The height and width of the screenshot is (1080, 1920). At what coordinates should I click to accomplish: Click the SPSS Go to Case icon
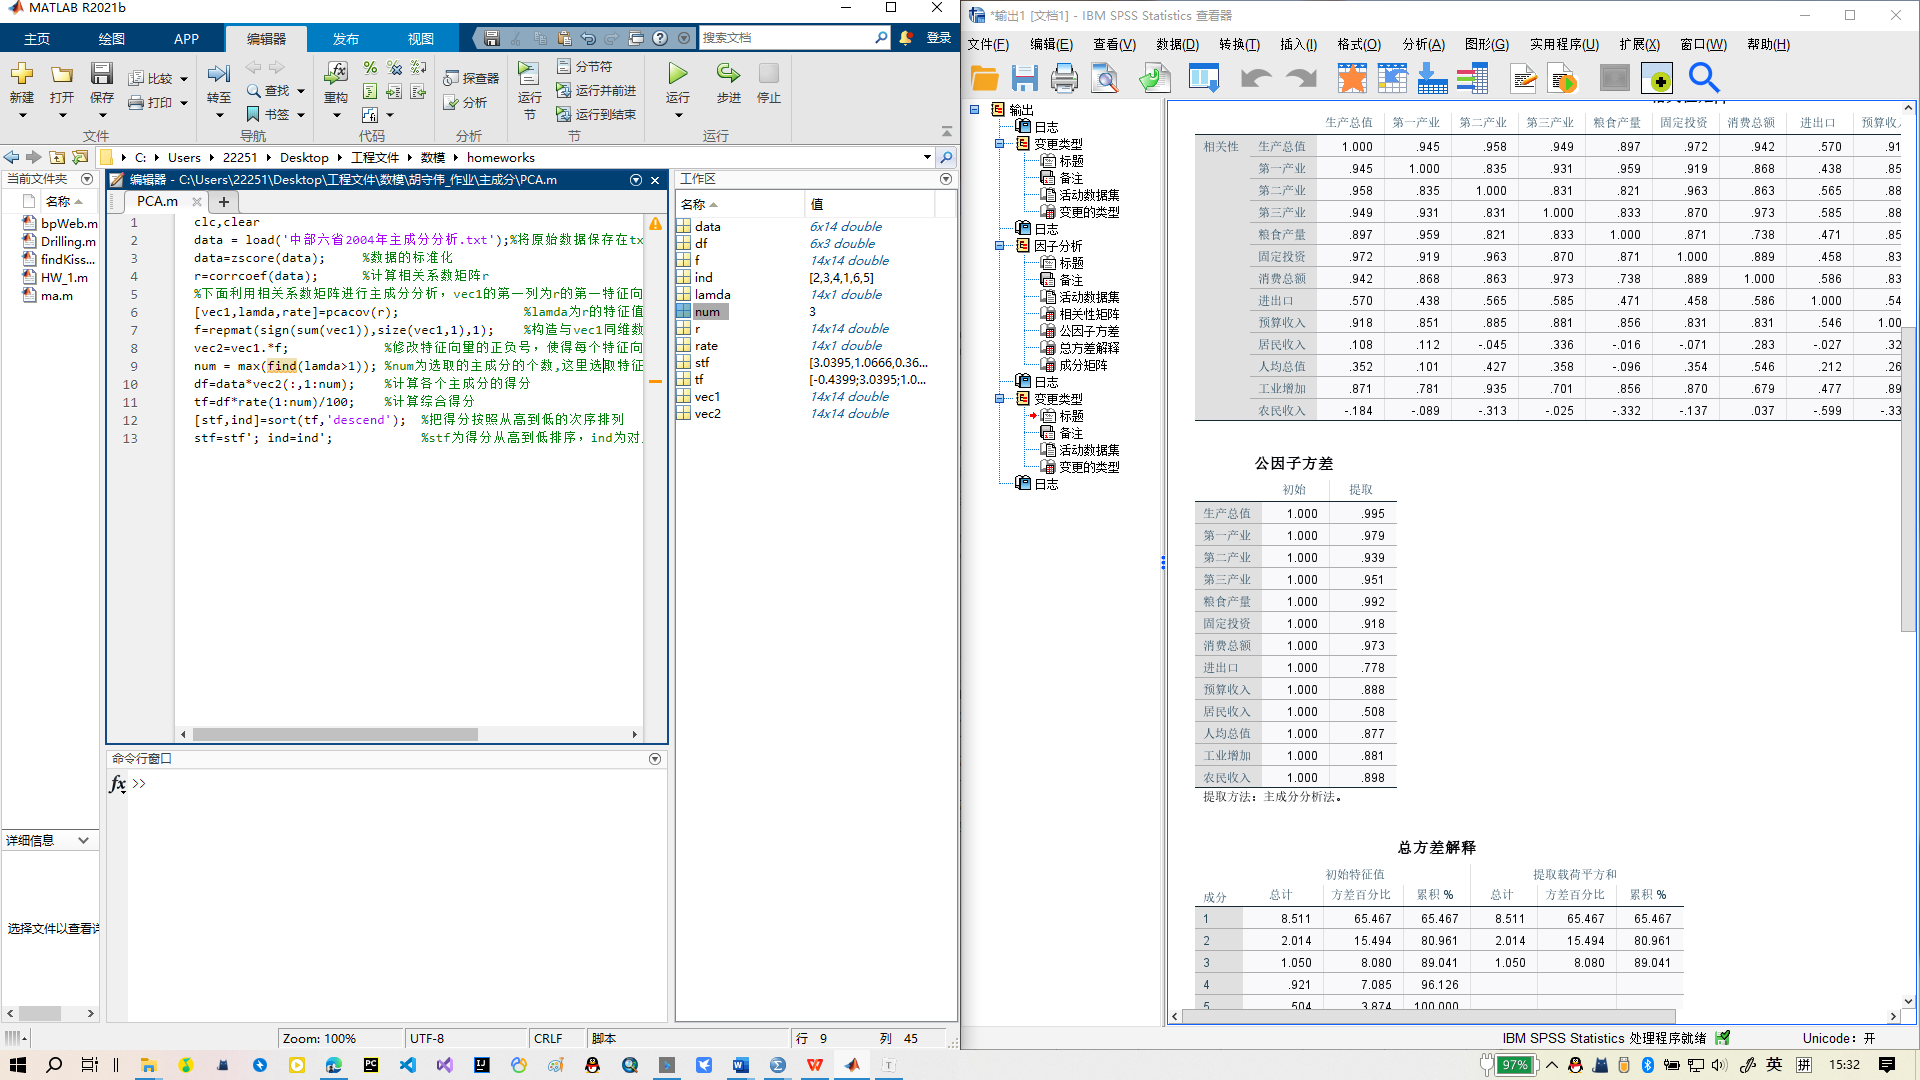point(1392,78)
